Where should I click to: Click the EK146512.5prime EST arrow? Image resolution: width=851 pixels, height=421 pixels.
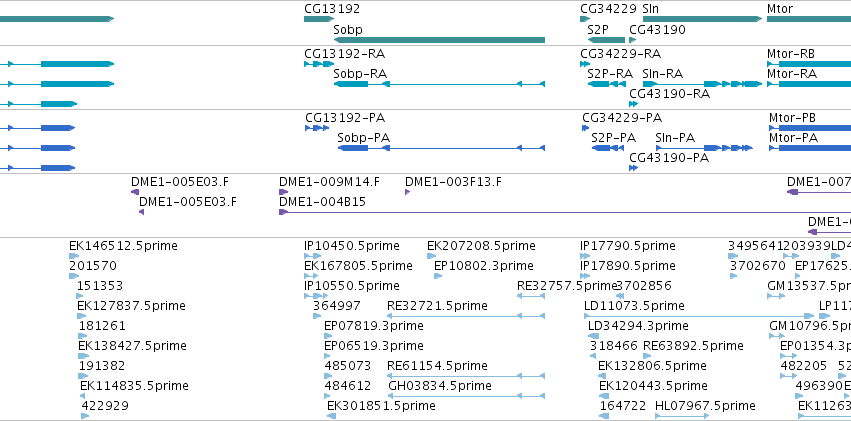coord(73,256)
